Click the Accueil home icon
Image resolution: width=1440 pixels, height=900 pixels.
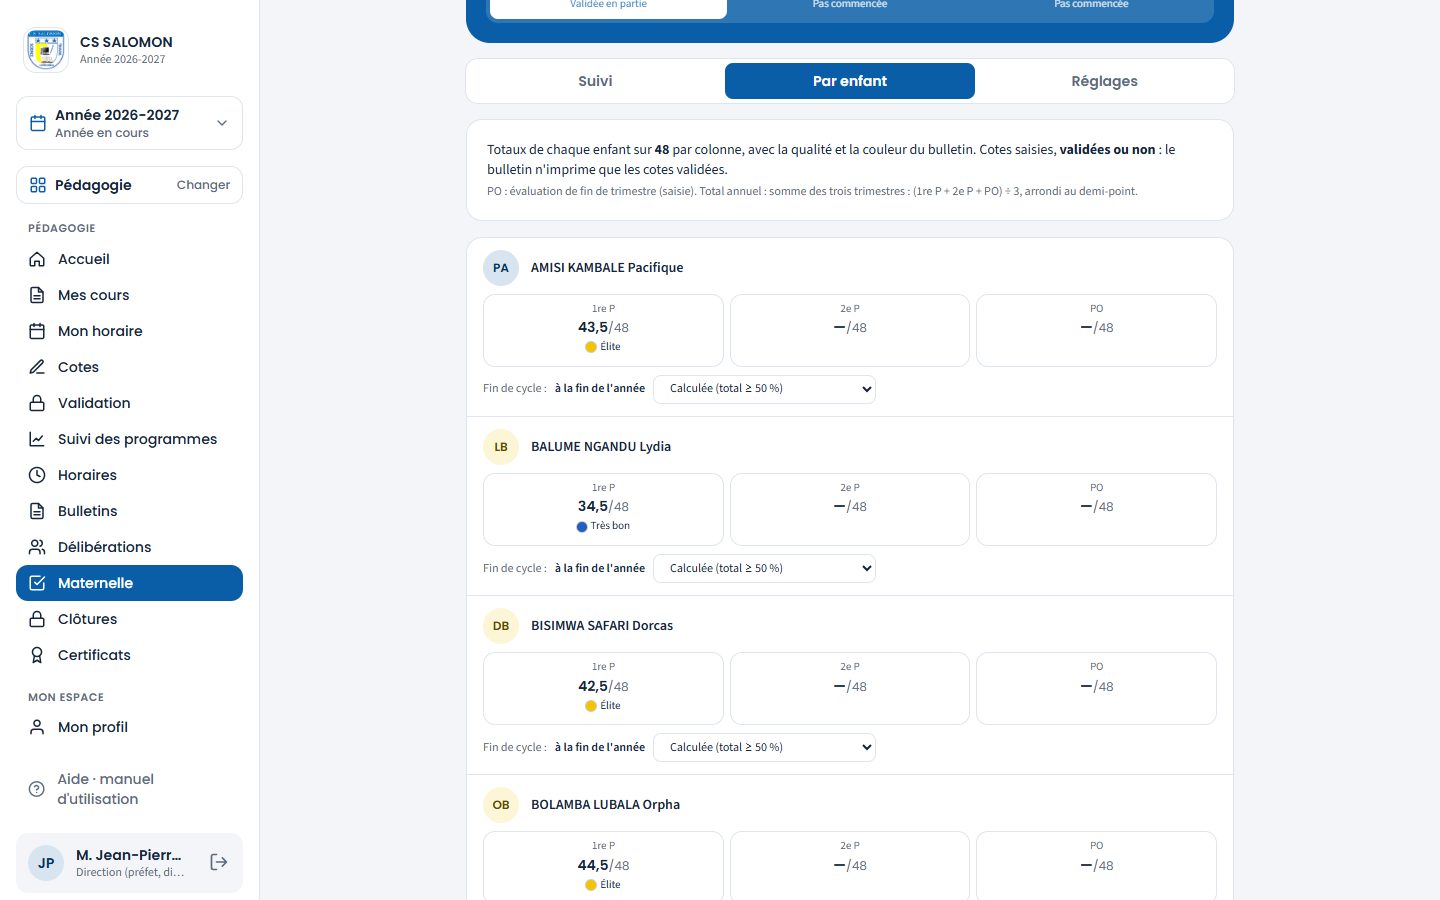point(37,259)
